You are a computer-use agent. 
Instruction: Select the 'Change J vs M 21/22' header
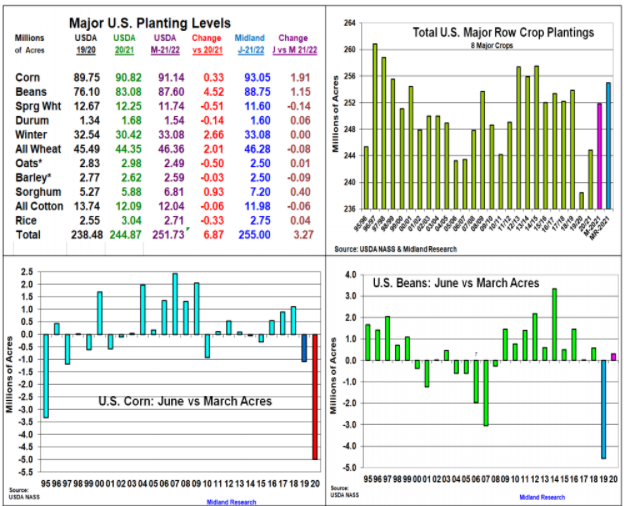click(294, 44)
